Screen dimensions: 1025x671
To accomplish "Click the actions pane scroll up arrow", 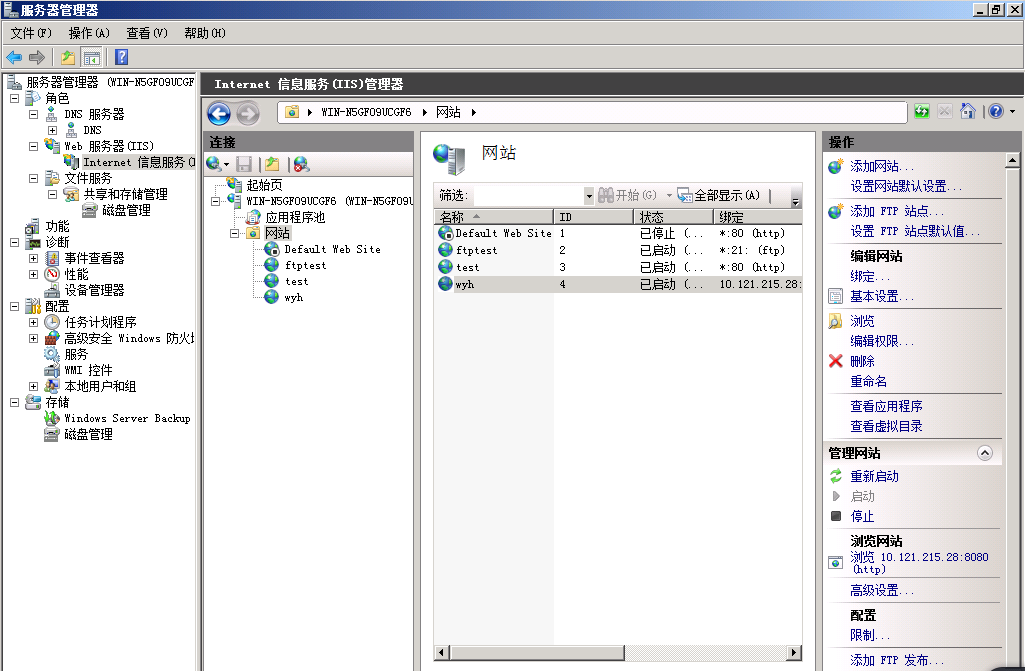I will click(x=1012, y=160).
